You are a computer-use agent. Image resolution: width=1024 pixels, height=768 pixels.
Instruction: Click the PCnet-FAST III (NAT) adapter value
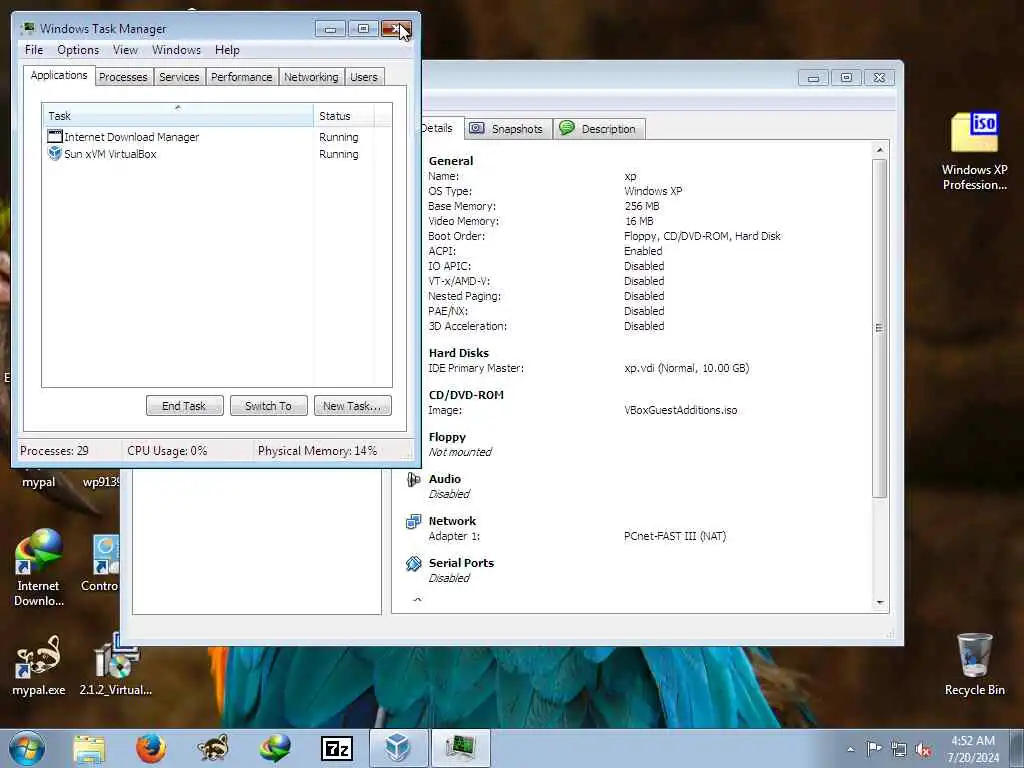(x=675, y=536)
